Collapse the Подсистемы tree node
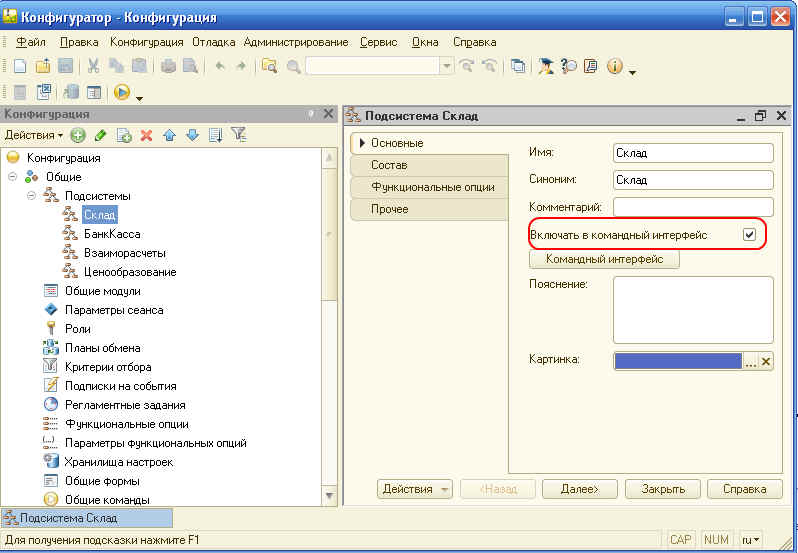This screenshot has height=553, width=798. pyautogui.click(x=32, y=196)
